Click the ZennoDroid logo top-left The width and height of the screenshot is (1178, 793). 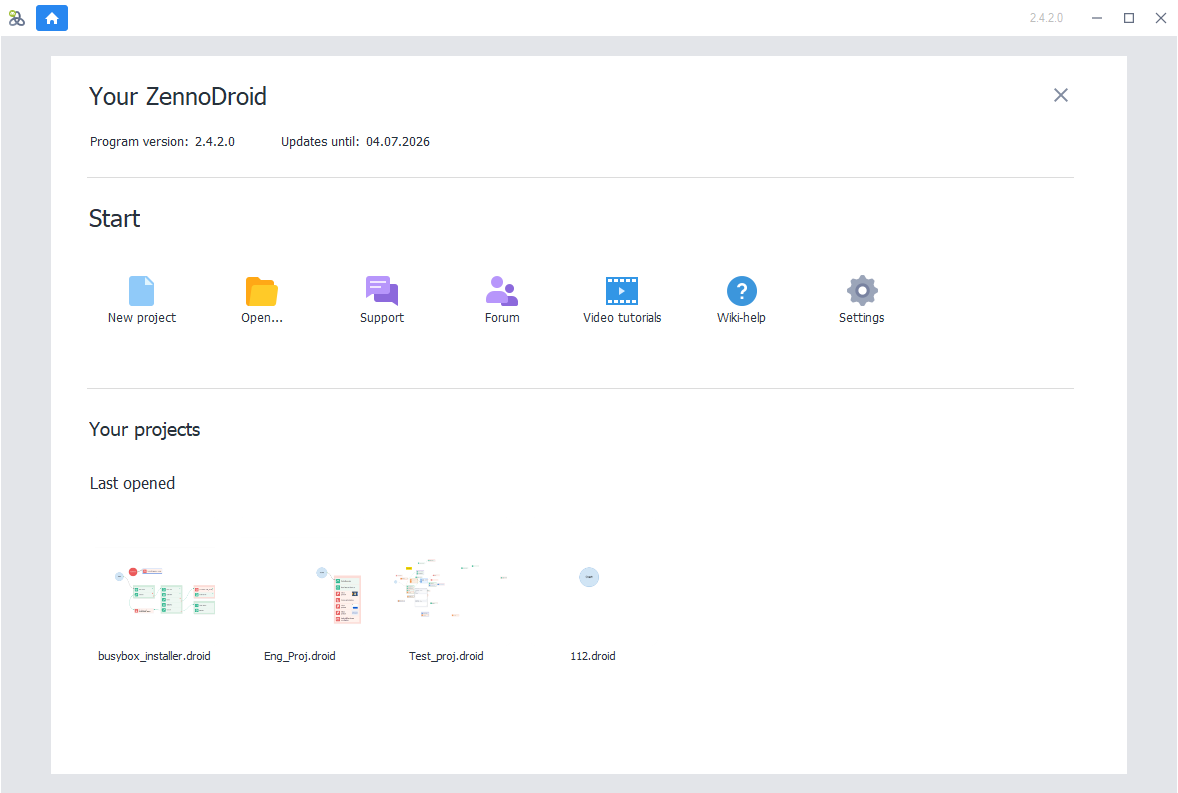coord(16,18)
